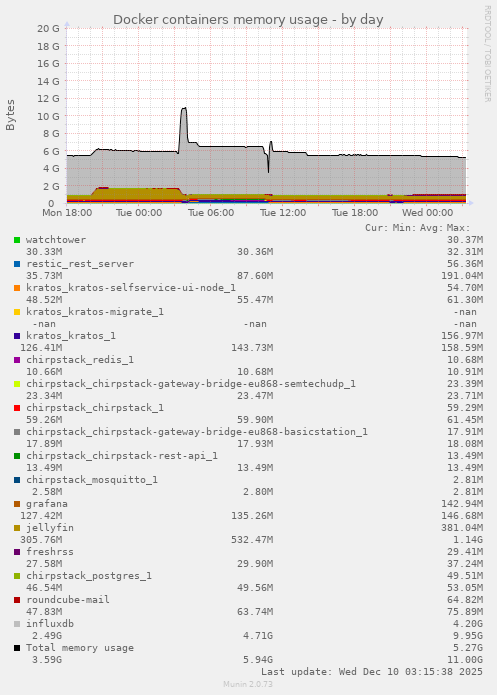Select the 'influxdb' legend label
This screenshot has height=695, width=497.
point(50,624)
